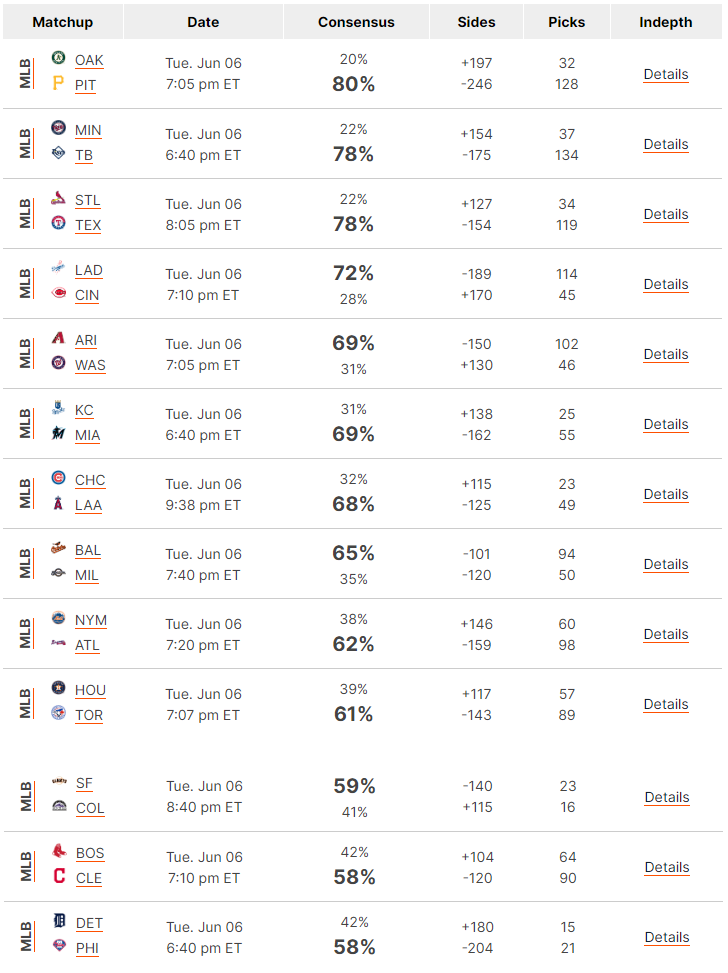Click the Chicago Cubs logo icon

pyautogui.click(x=58, y=479)
